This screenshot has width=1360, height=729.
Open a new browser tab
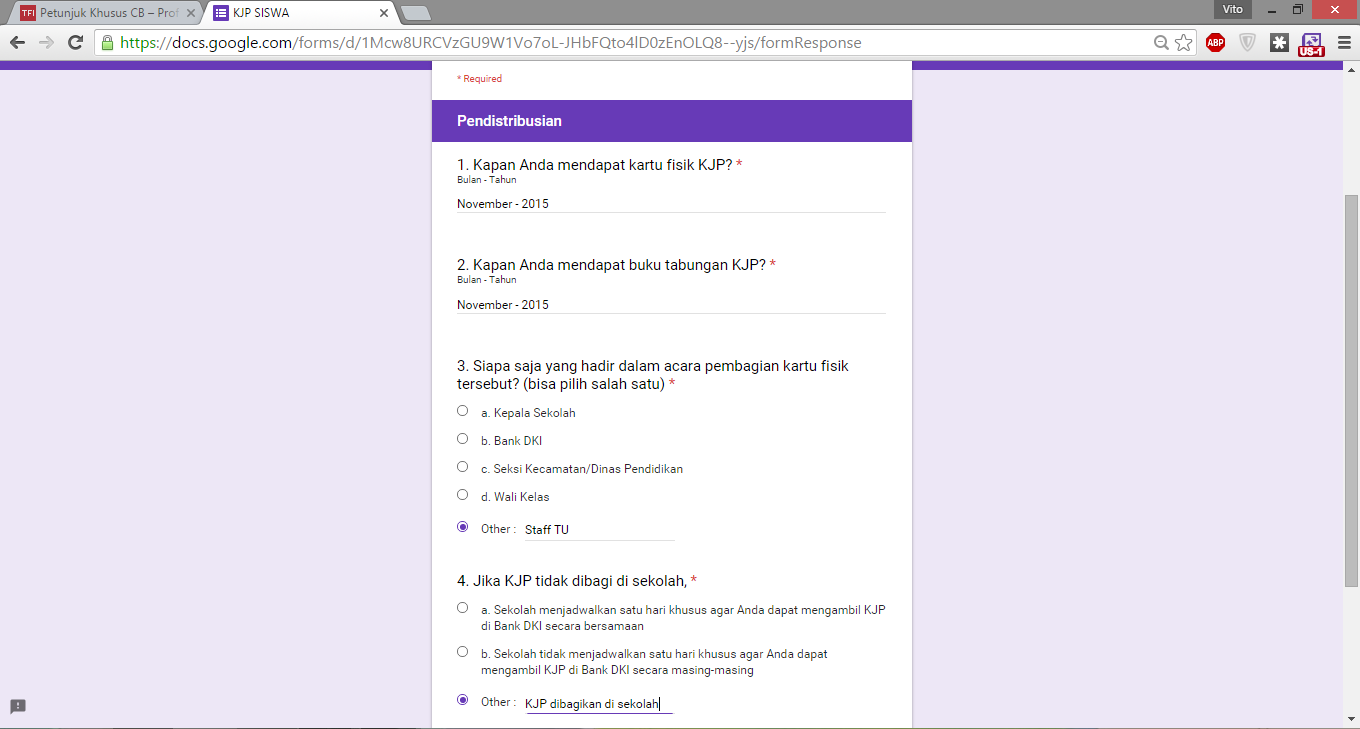(415, 13)
